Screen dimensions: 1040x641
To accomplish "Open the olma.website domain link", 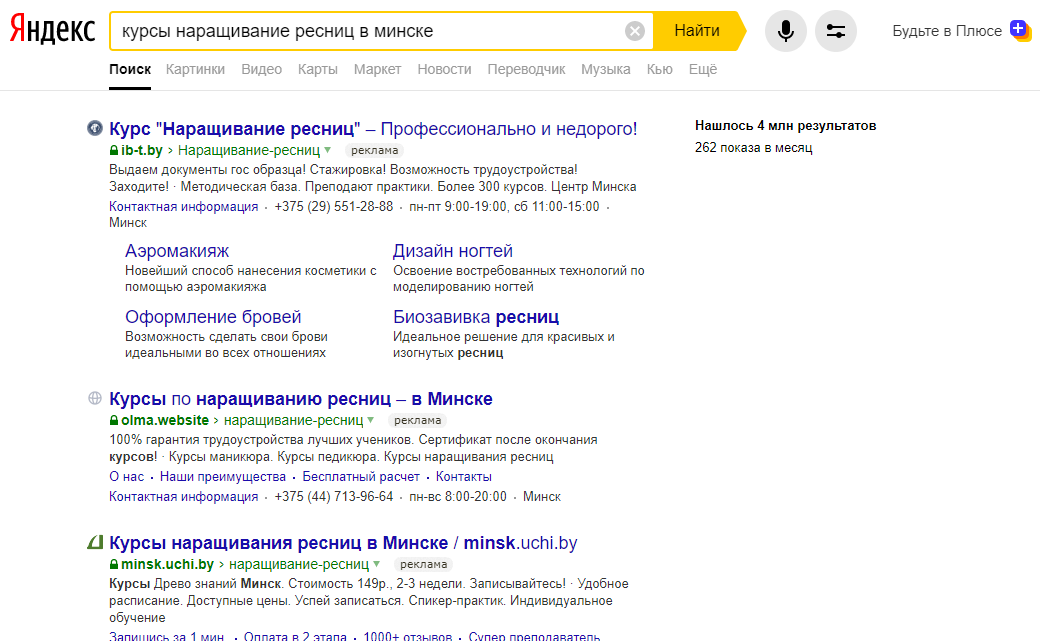I will pos(164,421).
